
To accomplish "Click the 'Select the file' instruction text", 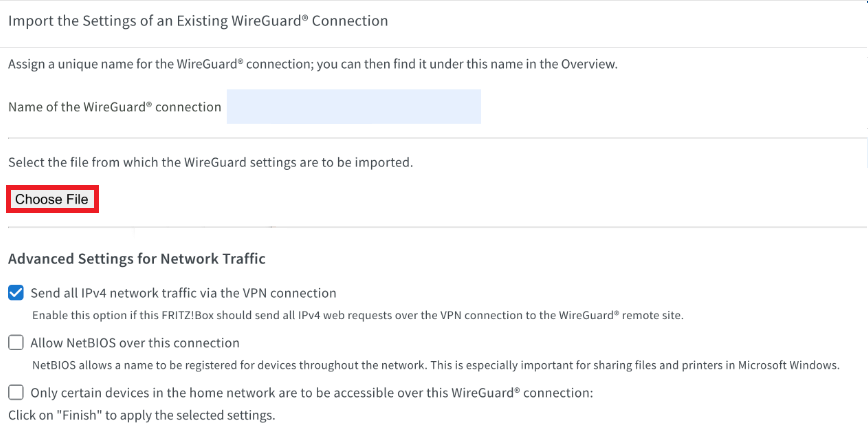I will 210,161.
